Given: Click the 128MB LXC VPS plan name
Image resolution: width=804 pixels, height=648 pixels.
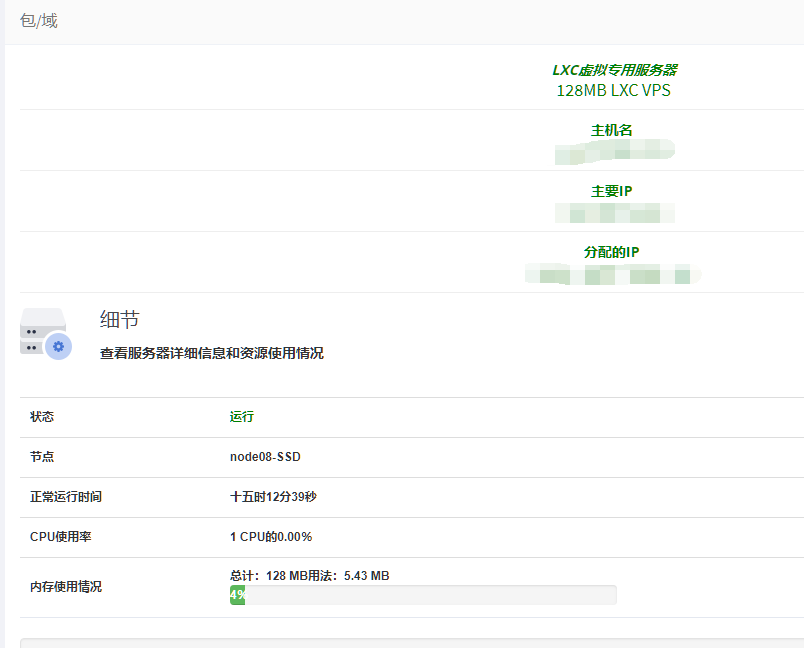Looking at the screenshot, I should click(614, 90).
